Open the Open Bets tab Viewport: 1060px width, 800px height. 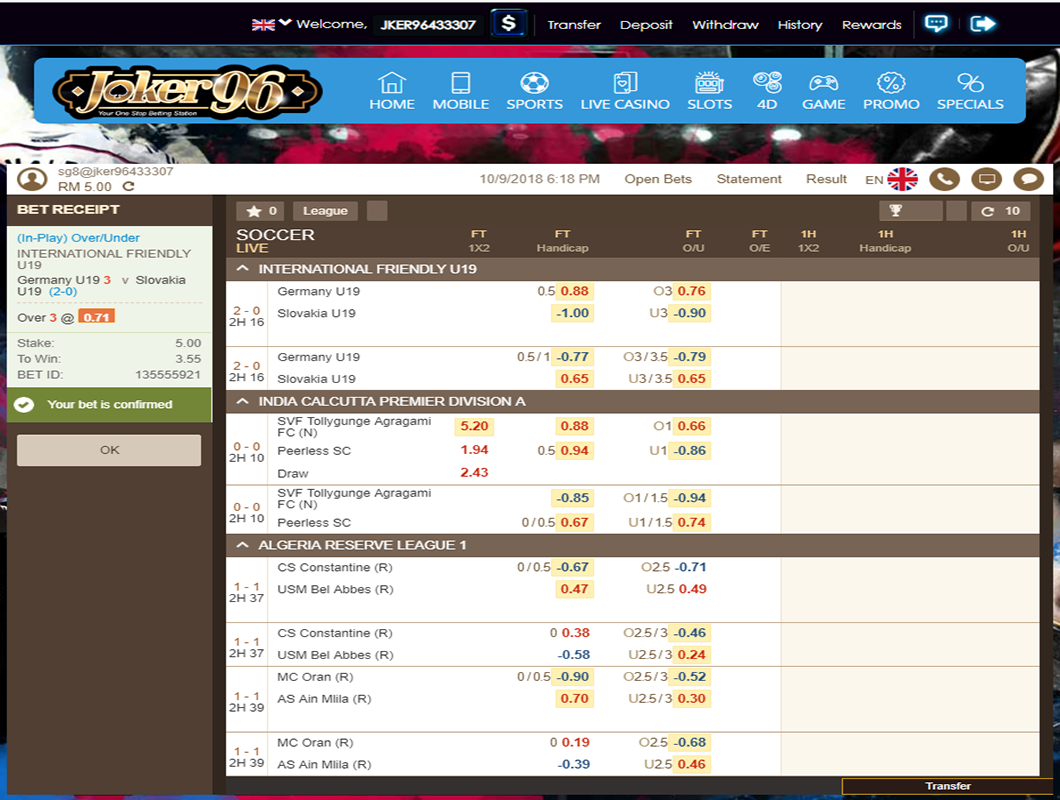[x=658, y=179]
